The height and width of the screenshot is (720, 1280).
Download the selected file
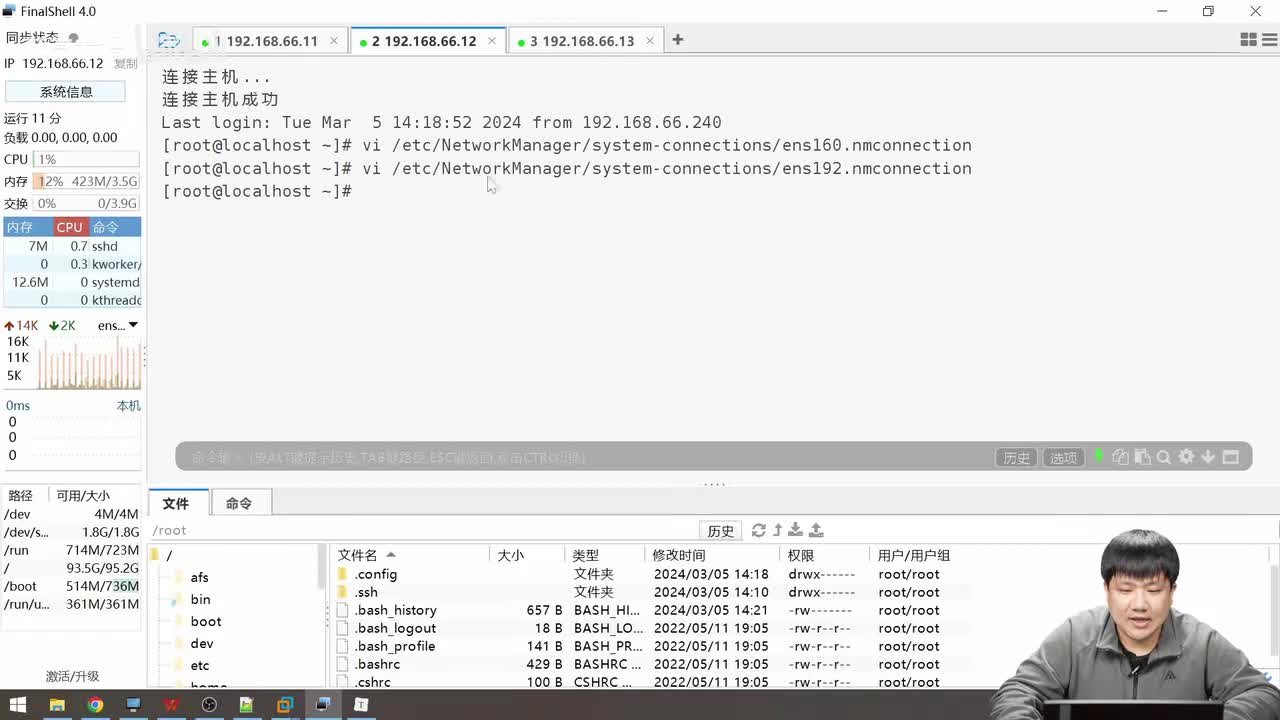pyautogui.click(x=796, y=530)
